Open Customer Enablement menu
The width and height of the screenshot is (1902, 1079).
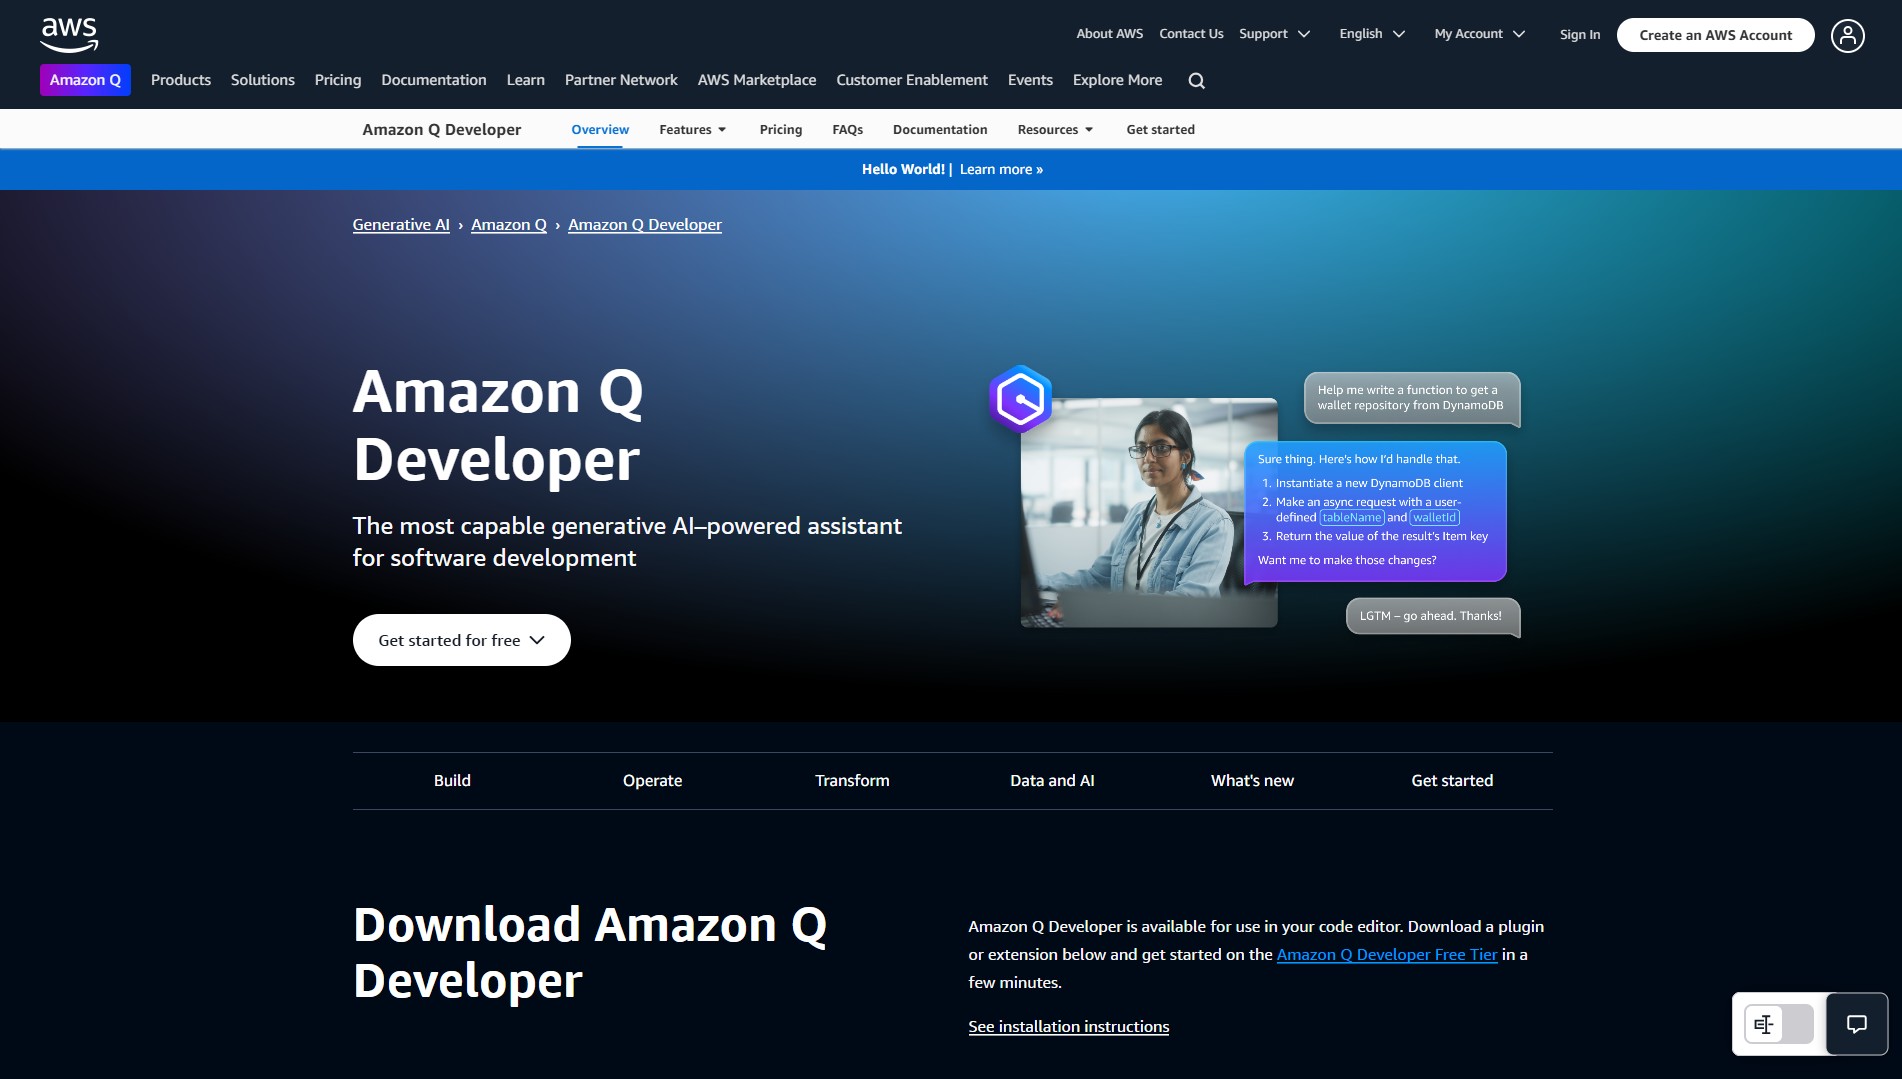click(x=912, y=80)
